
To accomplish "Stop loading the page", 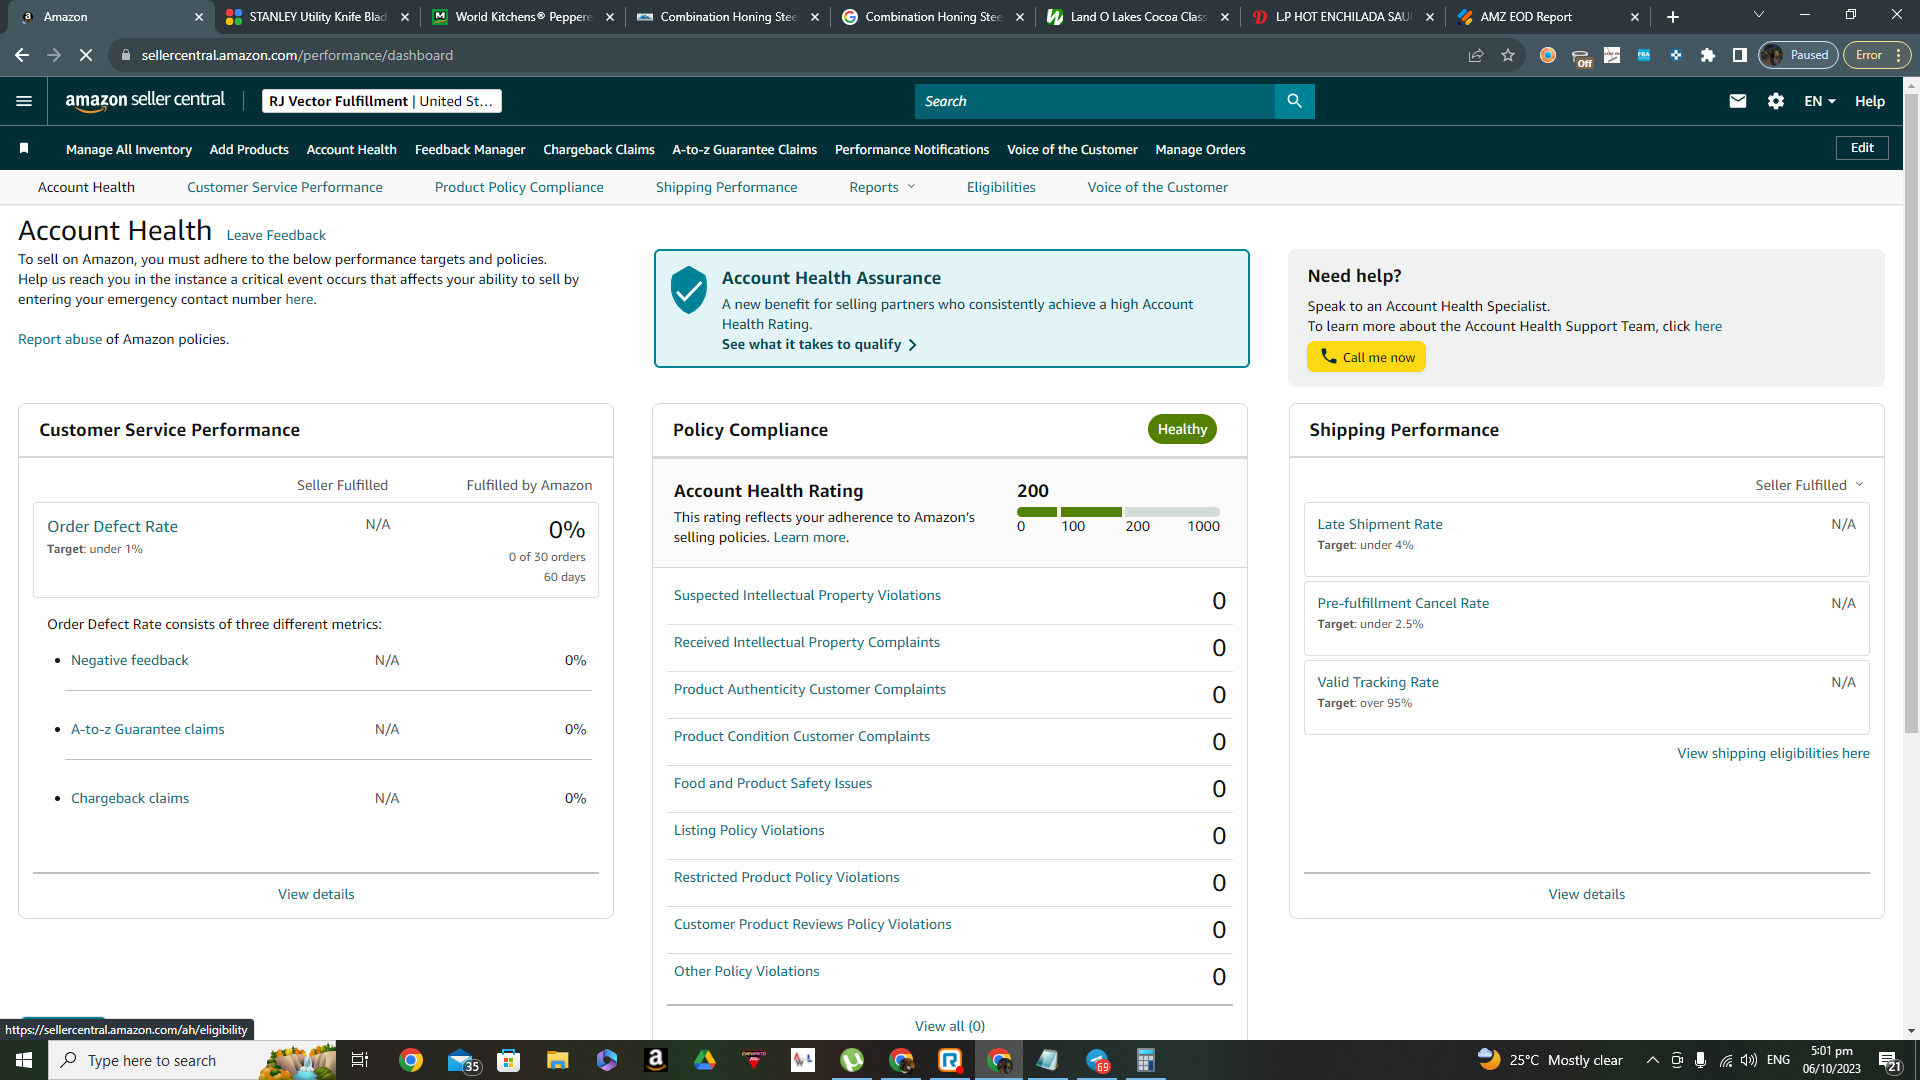I will 86,55.
